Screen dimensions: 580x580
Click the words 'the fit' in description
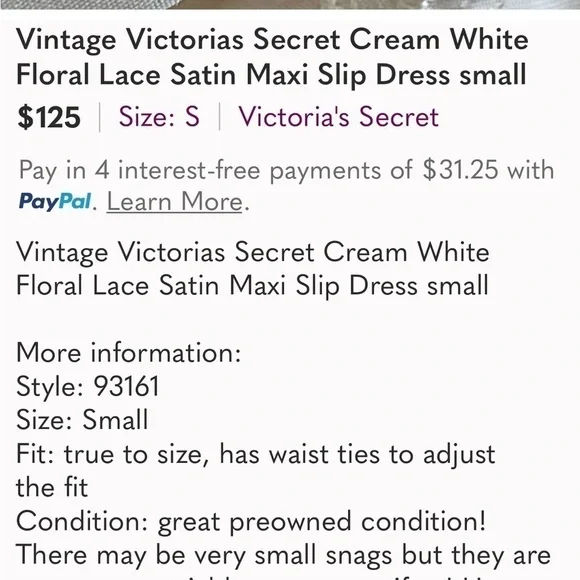52,488
